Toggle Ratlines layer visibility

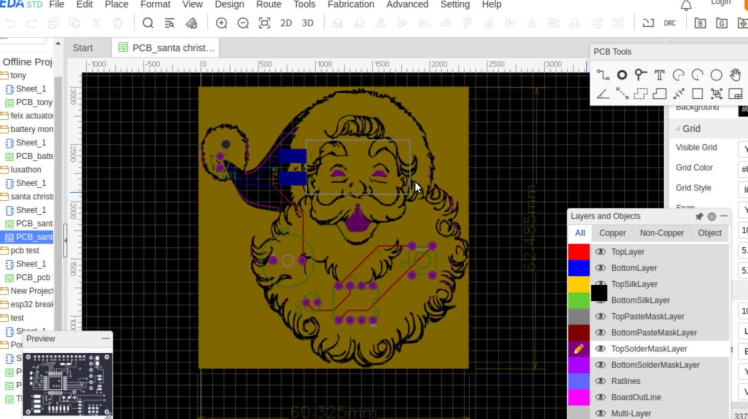(x=600, y=381)
